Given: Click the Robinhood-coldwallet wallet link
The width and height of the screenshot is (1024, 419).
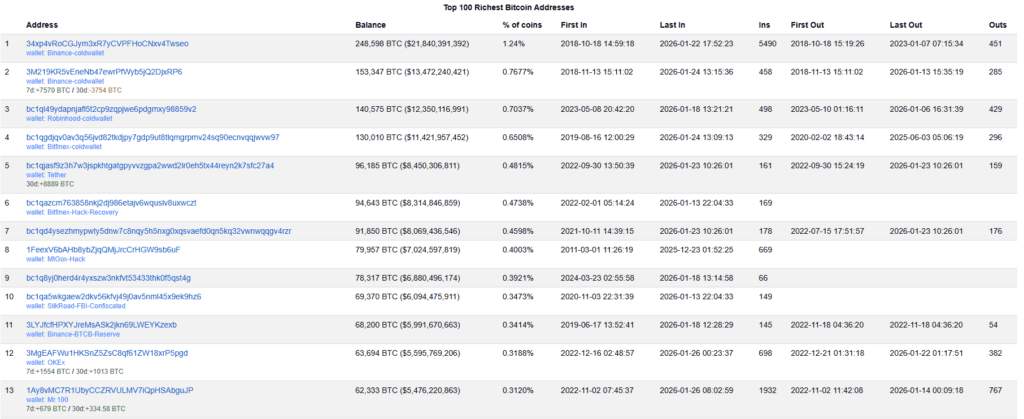Looking at the screenshot, I should coord(70,117).
